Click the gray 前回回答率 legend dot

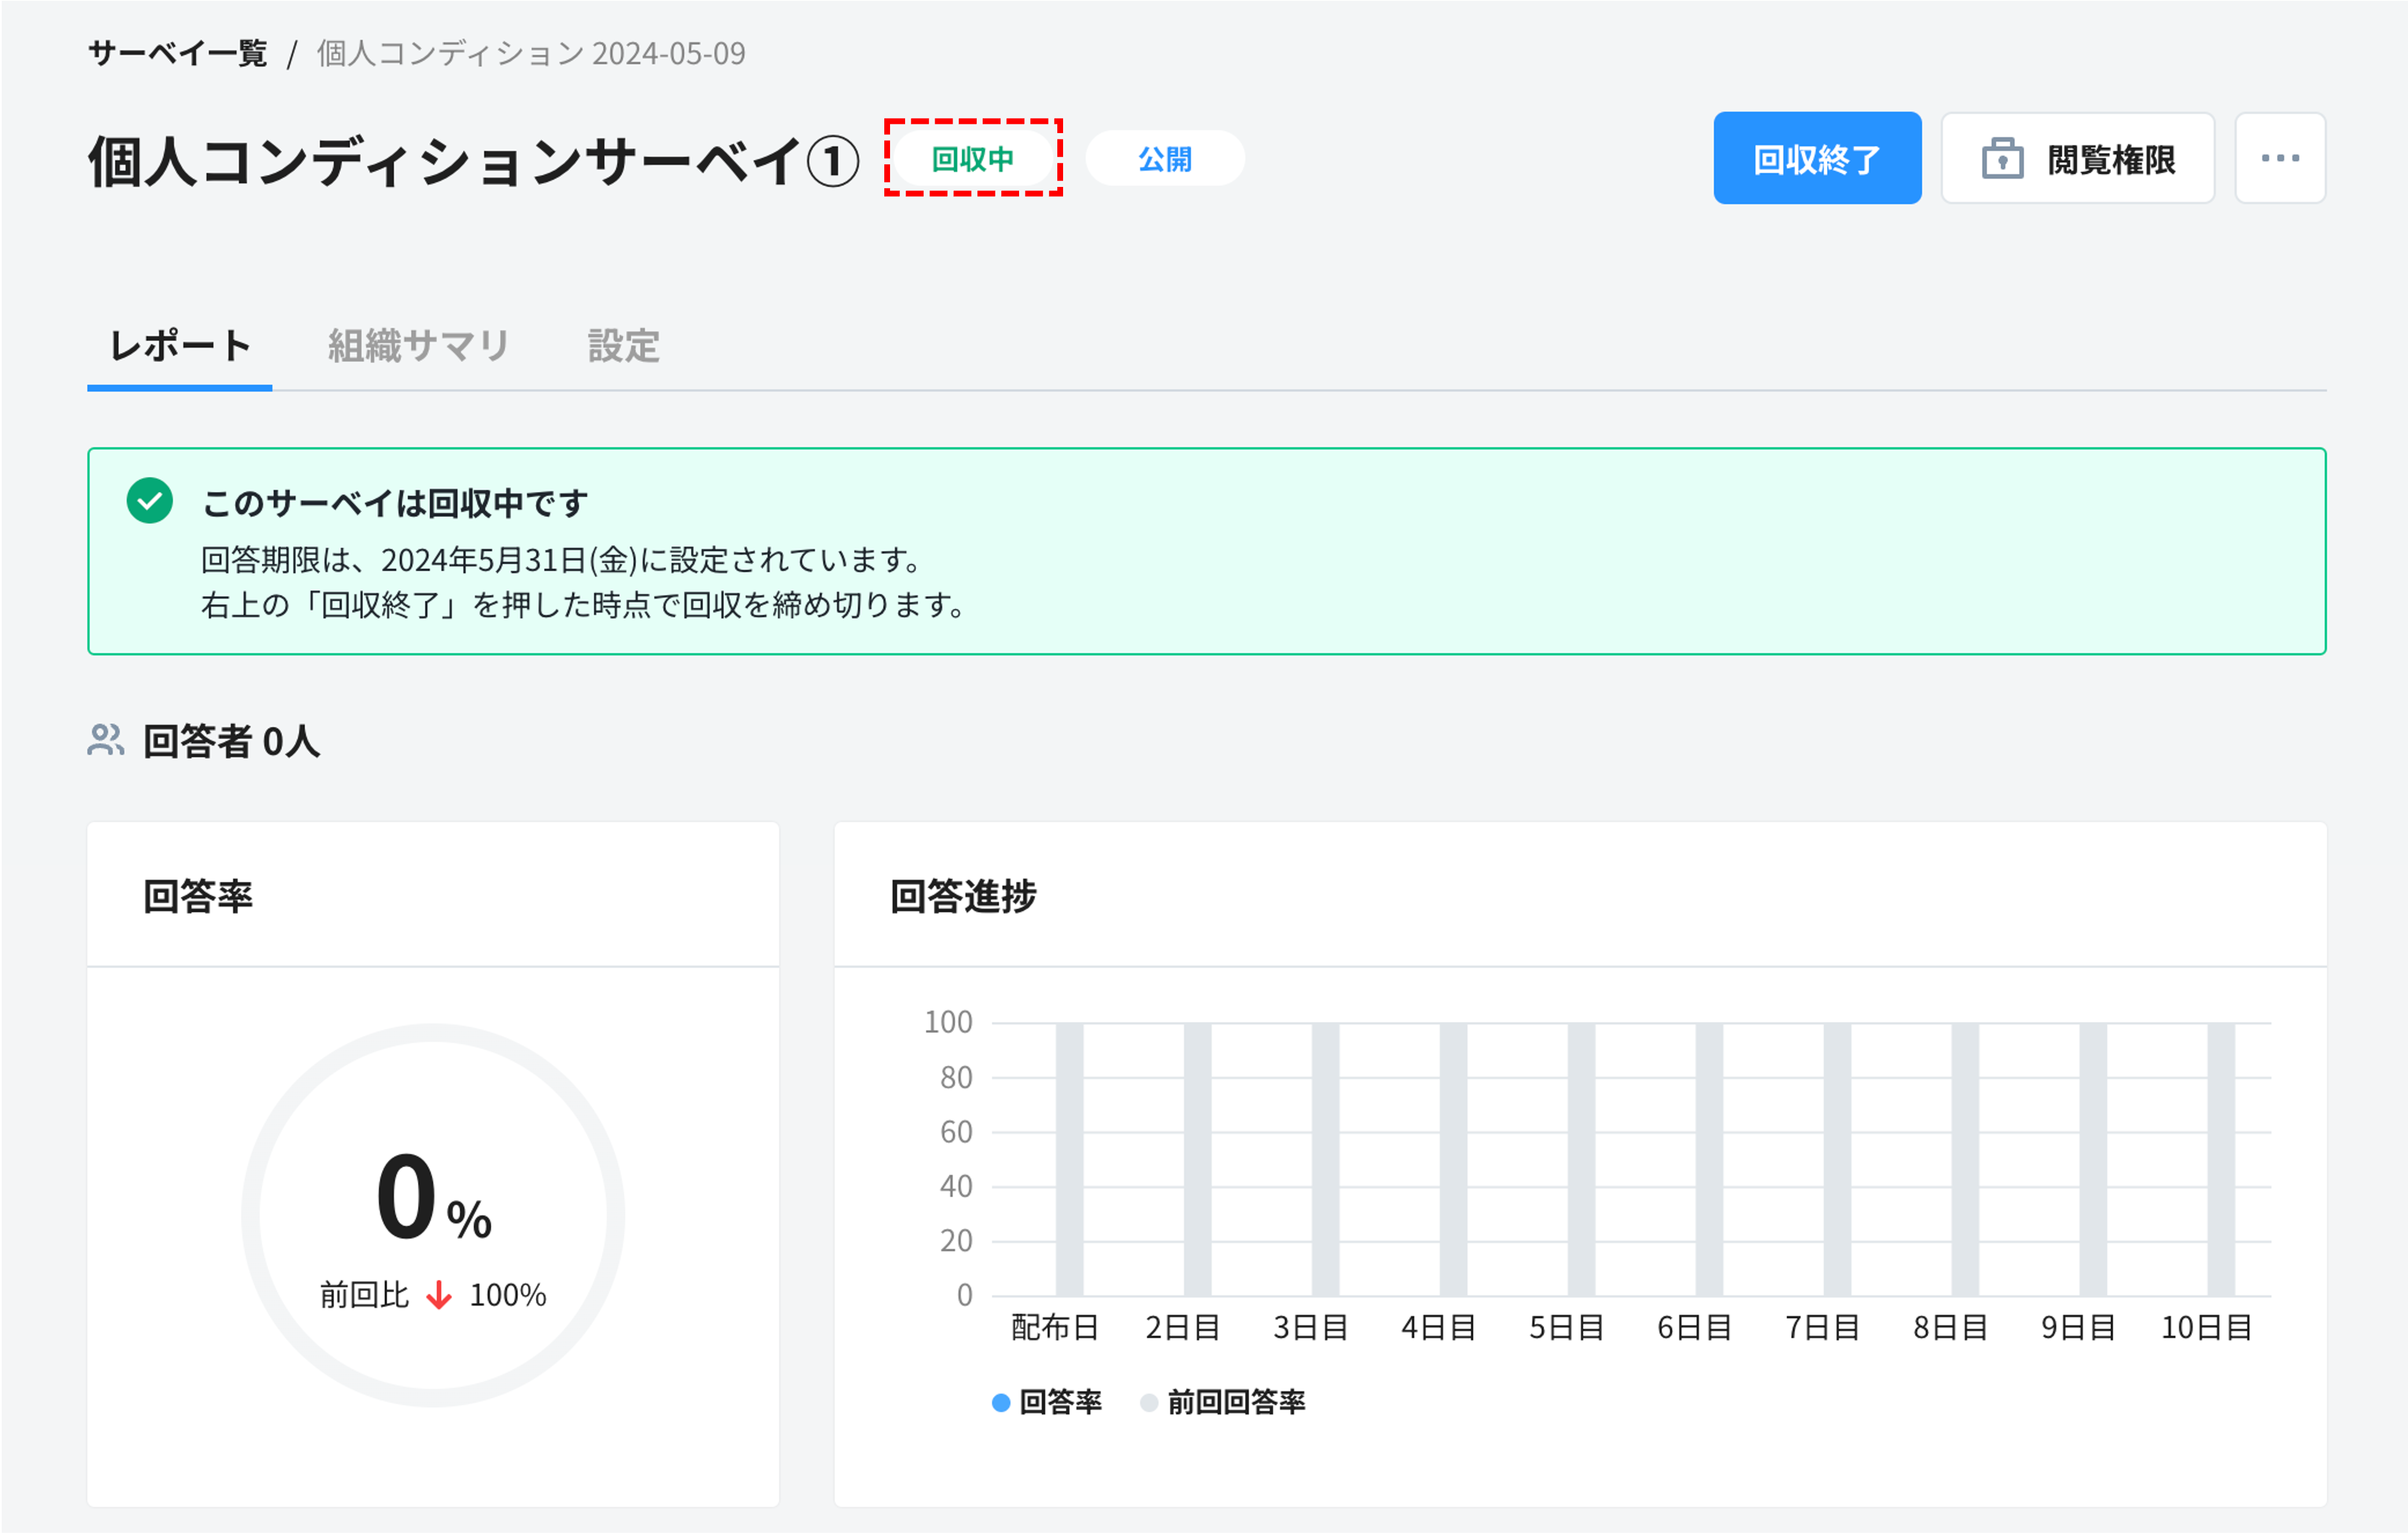[x=1150, y=1402]
